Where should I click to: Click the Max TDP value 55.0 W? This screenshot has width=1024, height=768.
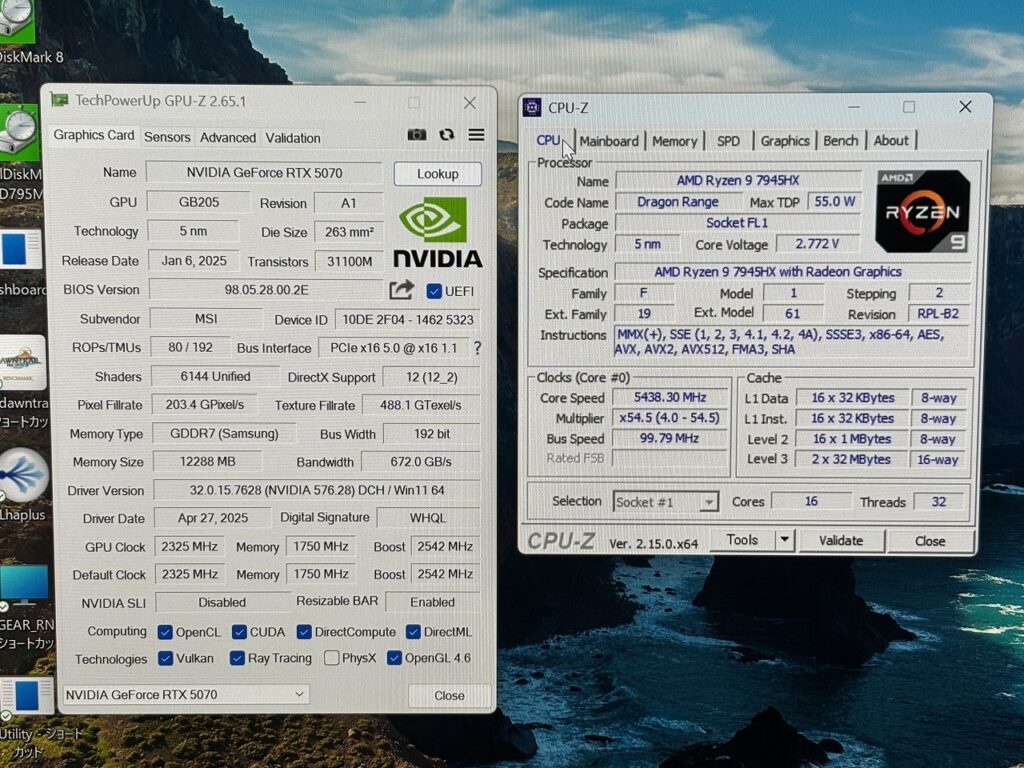click(835, 201)
